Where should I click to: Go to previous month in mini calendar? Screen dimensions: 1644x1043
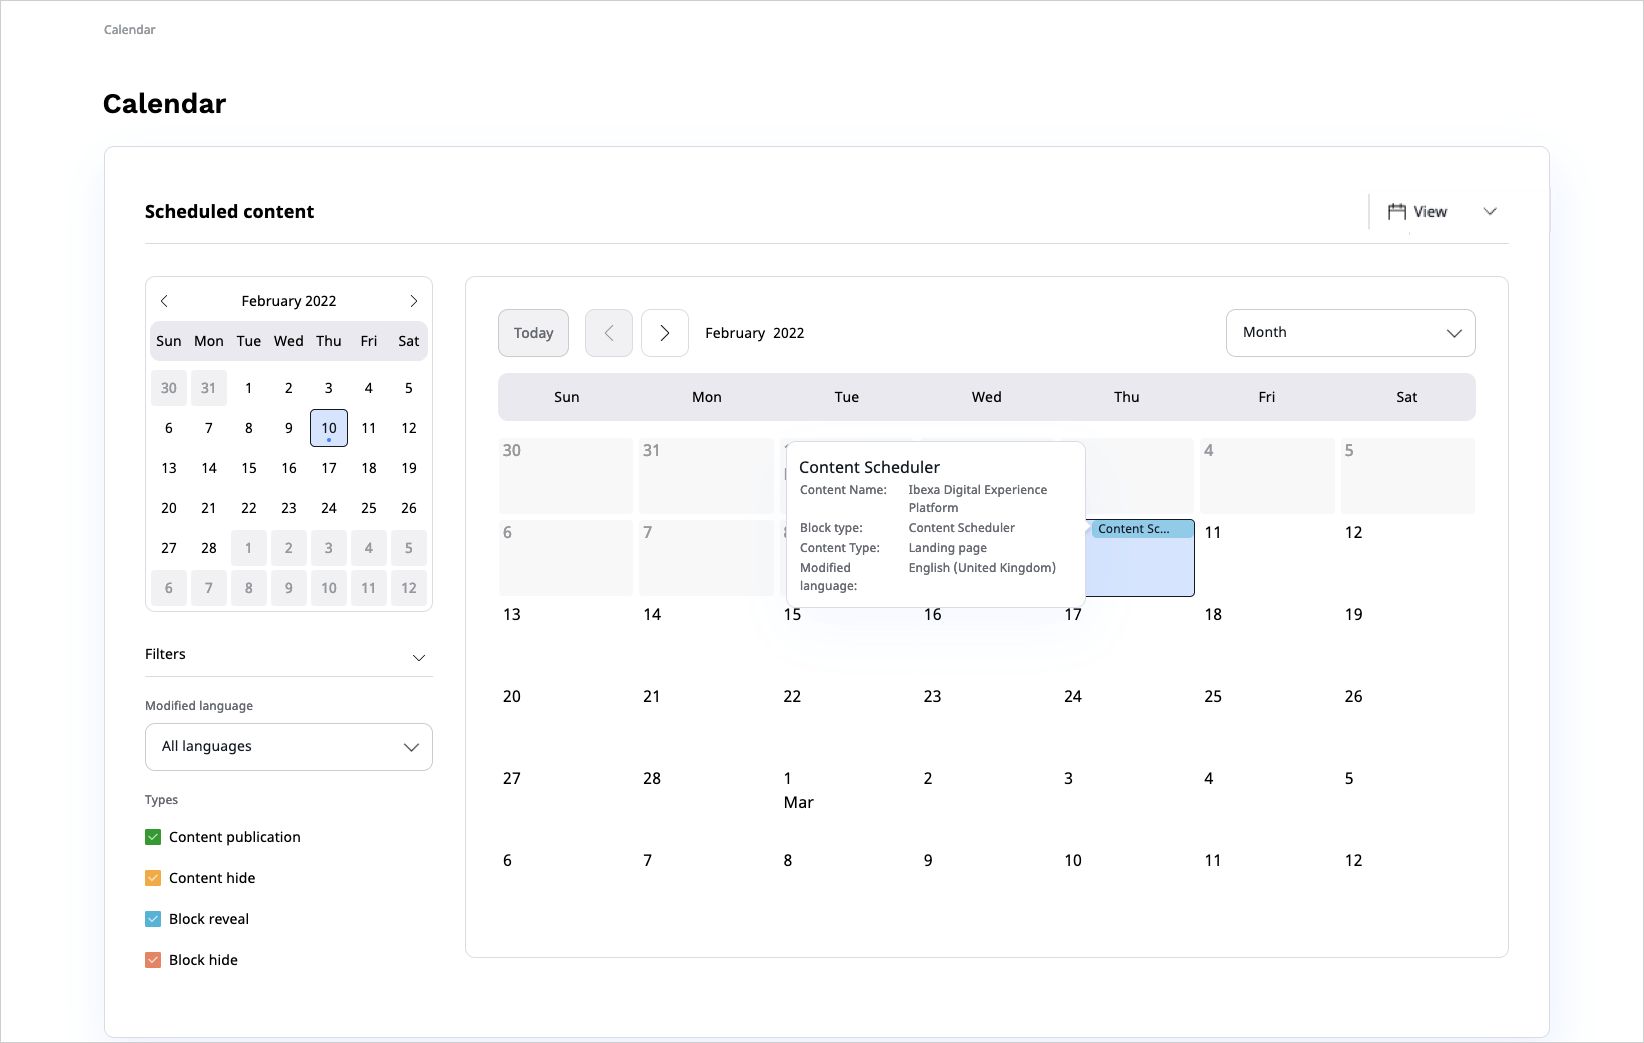pos(165,301)
